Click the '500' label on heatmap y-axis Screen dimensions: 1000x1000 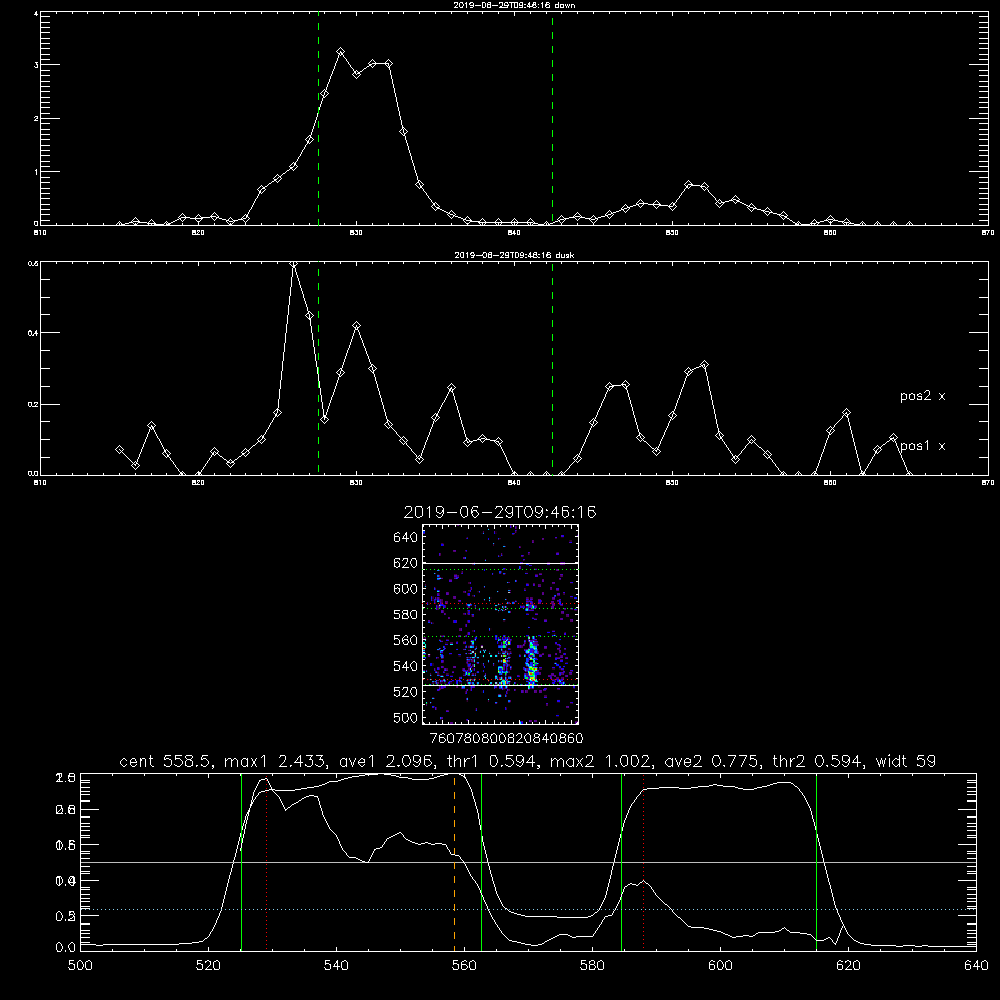click(x=406, y=718)
